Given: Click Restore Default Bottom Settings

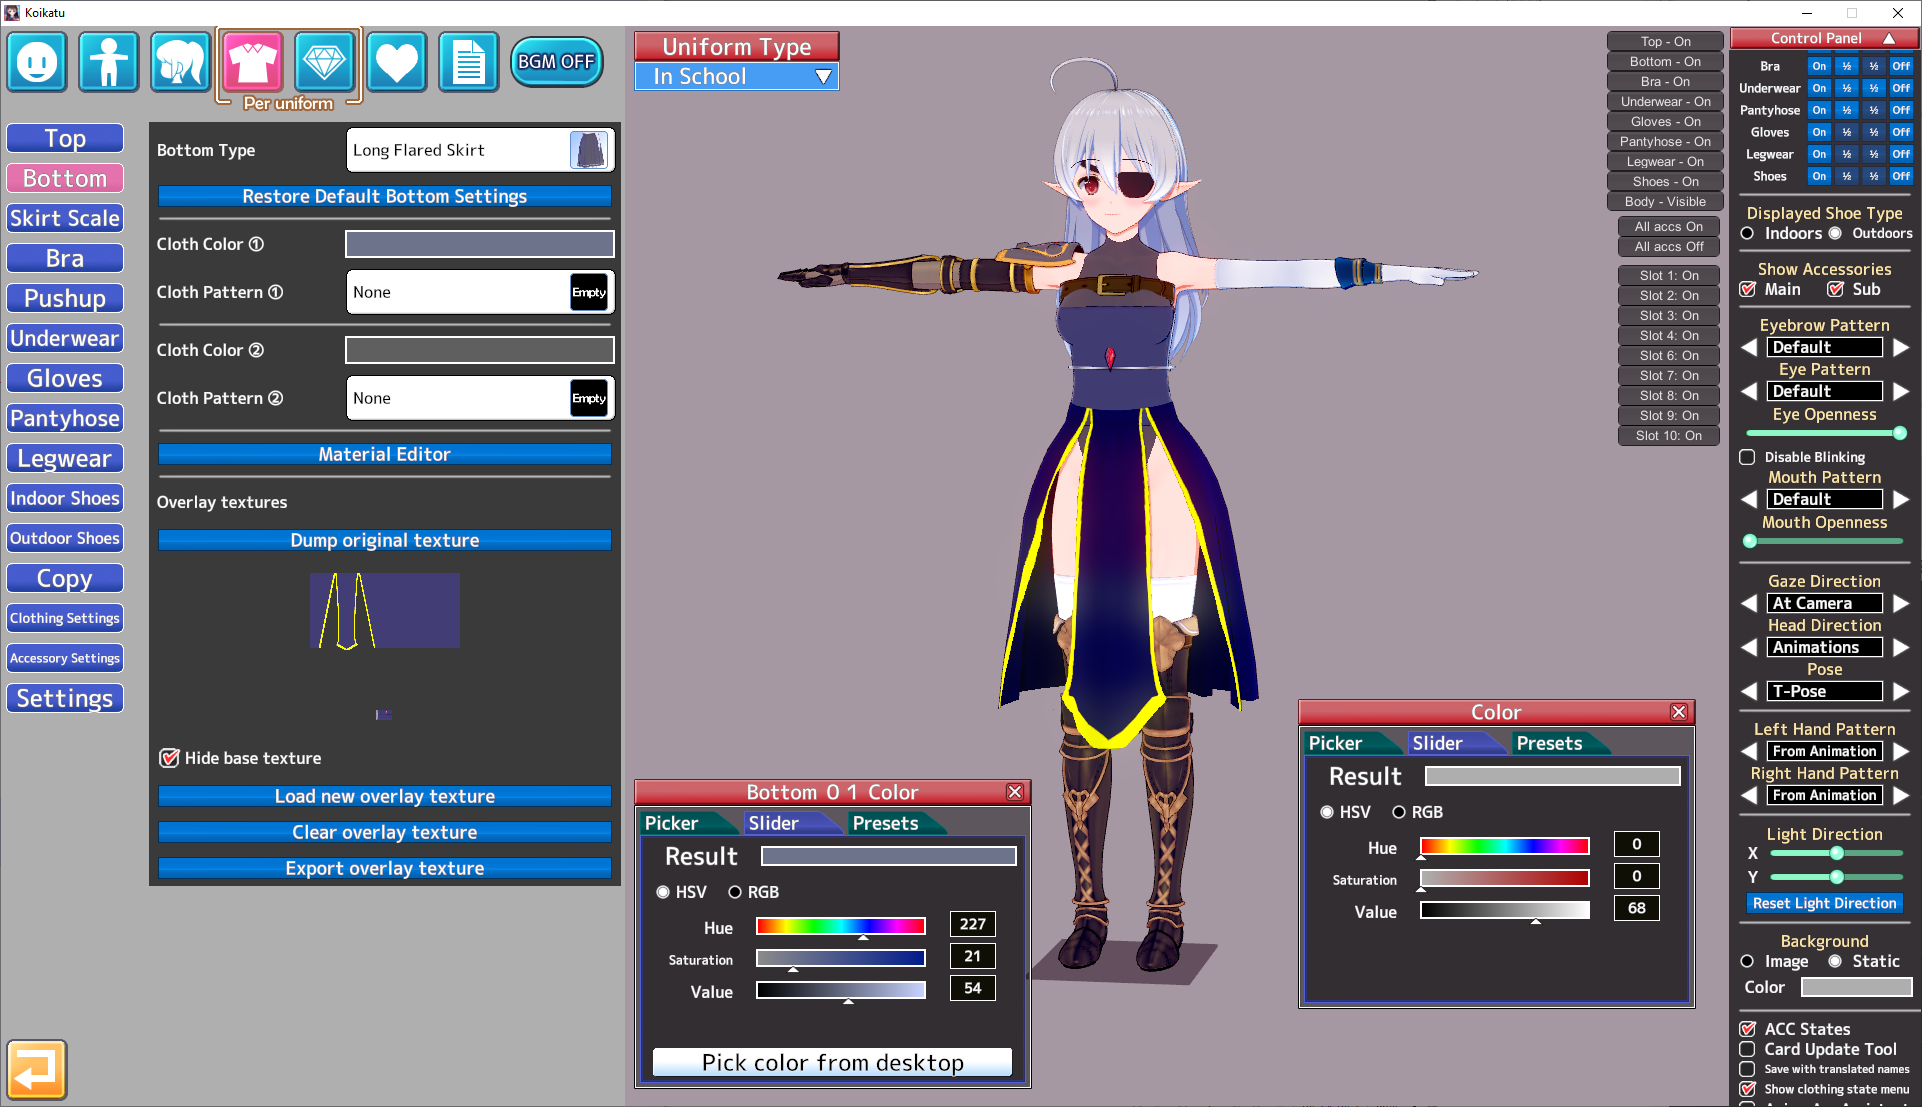Looking at the screenshot, I should pyautogui.click(x=384, y=196).
